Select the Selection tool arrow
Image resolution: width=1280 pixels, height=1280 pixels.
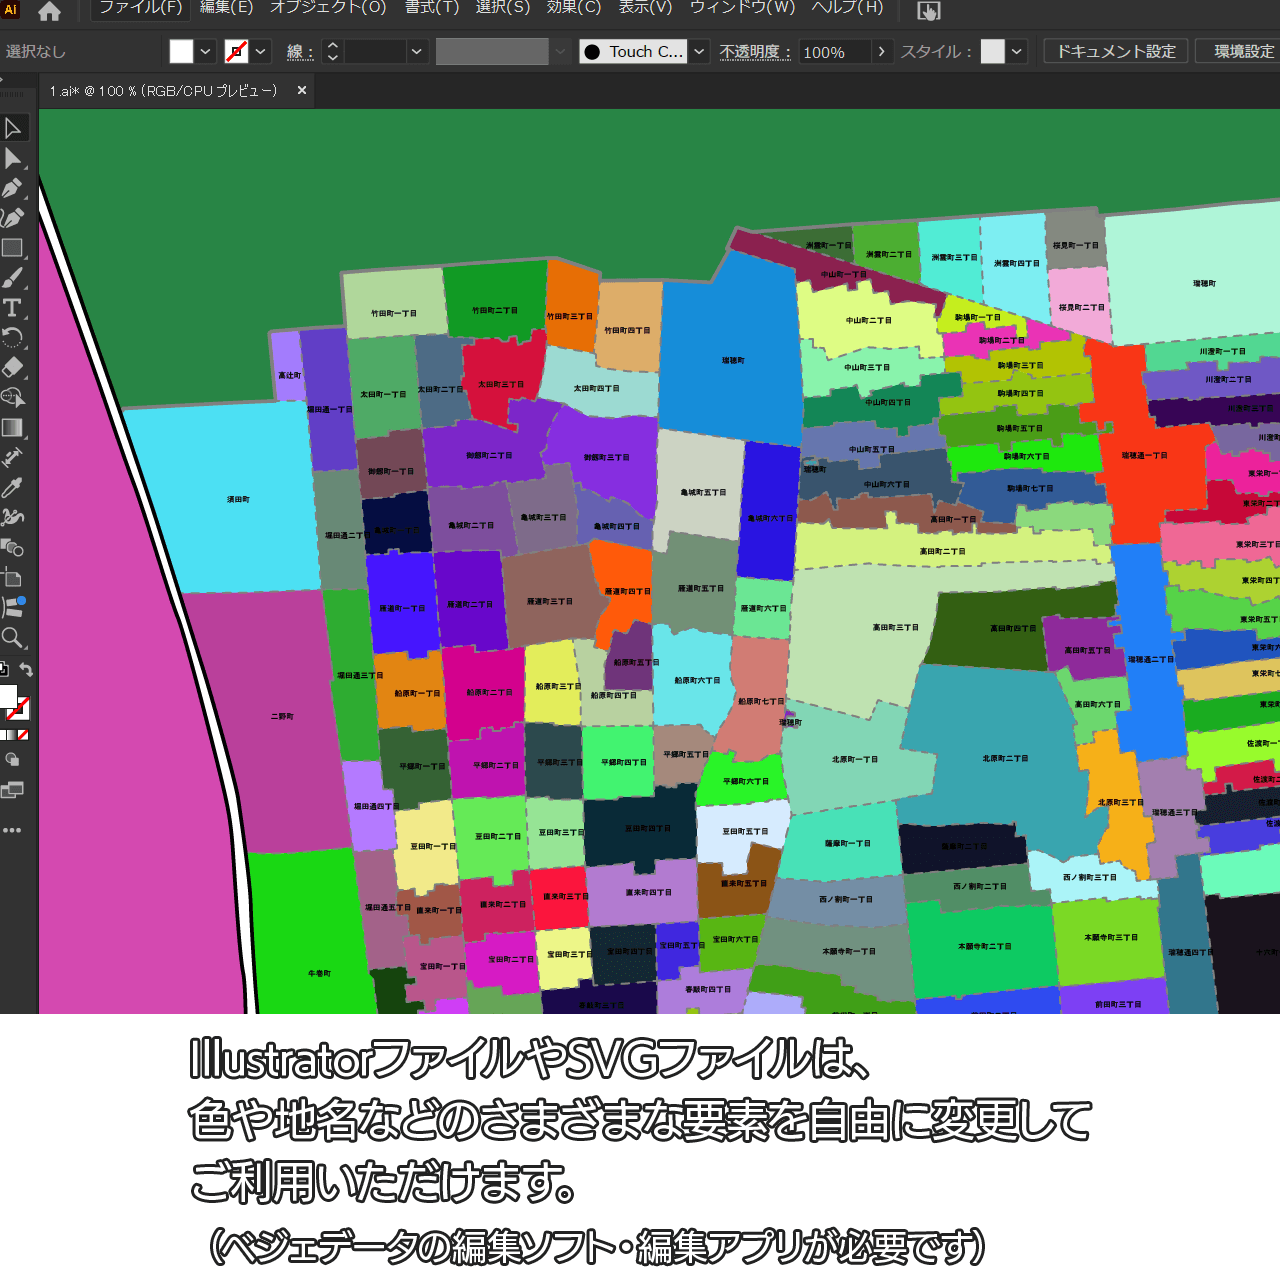pyautogui.click(x=13, y=128)
